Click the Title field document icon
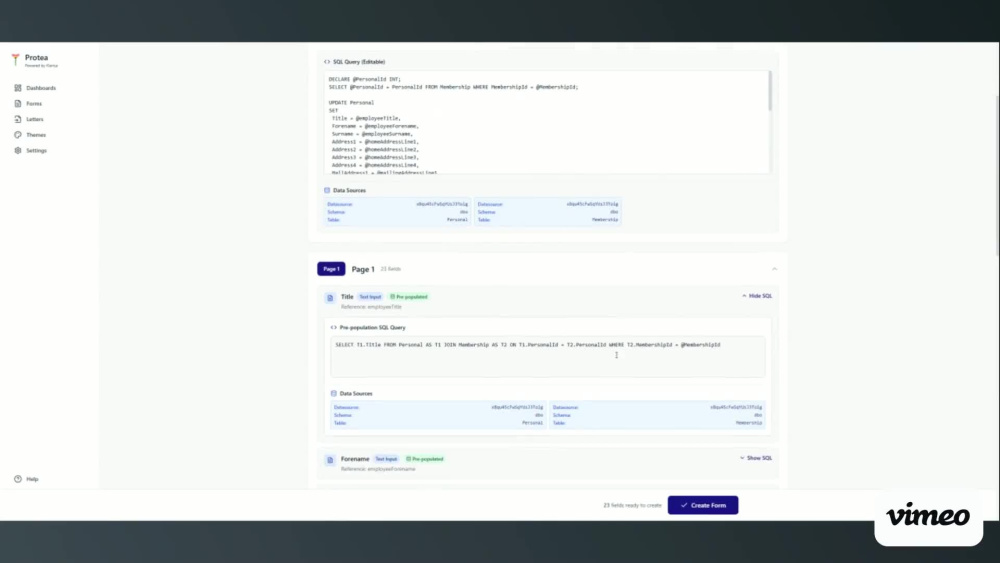Screen dimensions: 1000x563 pos(330,298)
